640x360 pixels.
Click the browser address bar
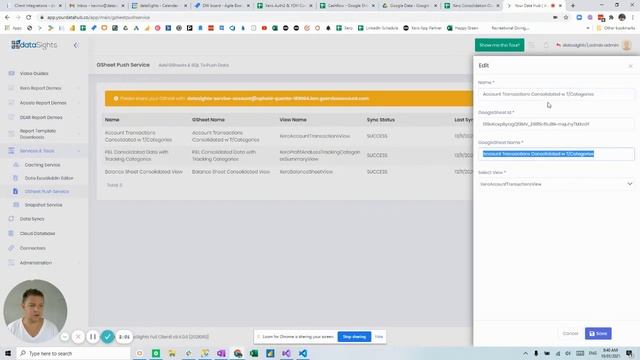[x=294, y=18]
